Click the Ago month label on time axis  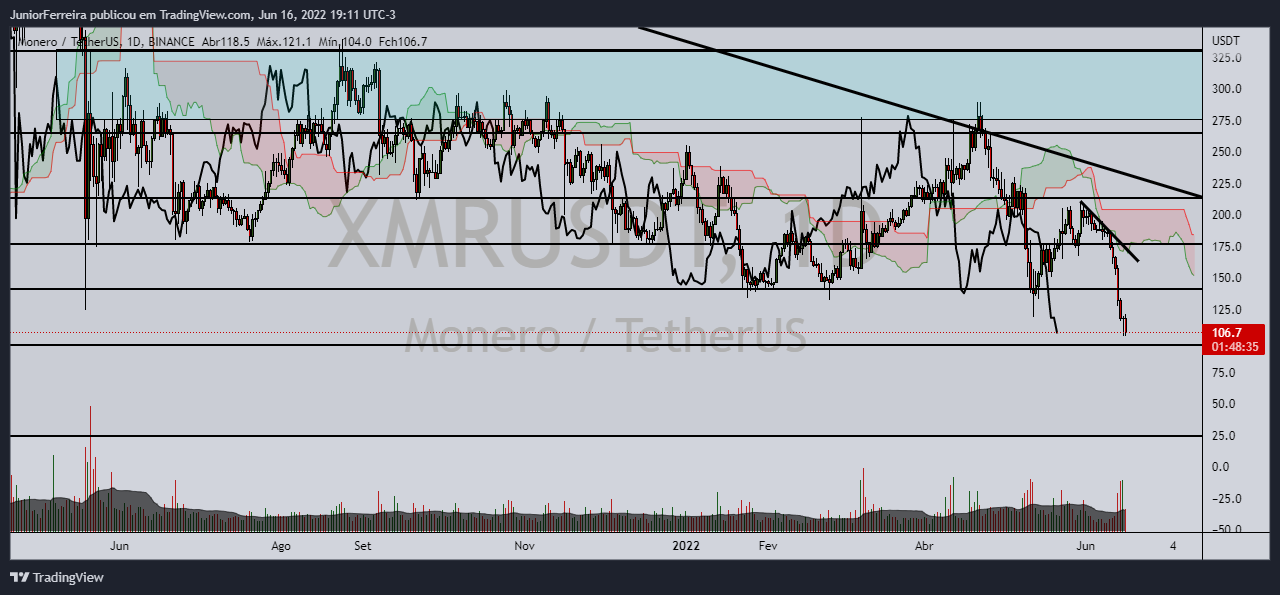(281, 546)
